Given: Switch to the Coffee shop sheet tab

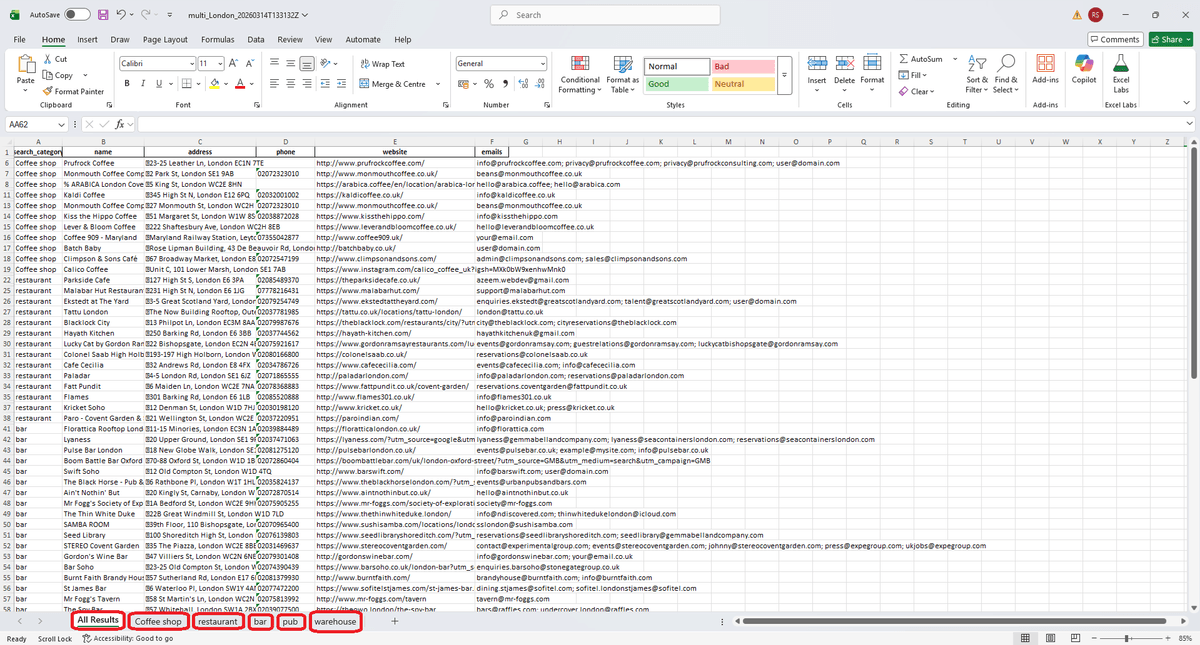Looking at the screenshot, I should tap(158, 621).
